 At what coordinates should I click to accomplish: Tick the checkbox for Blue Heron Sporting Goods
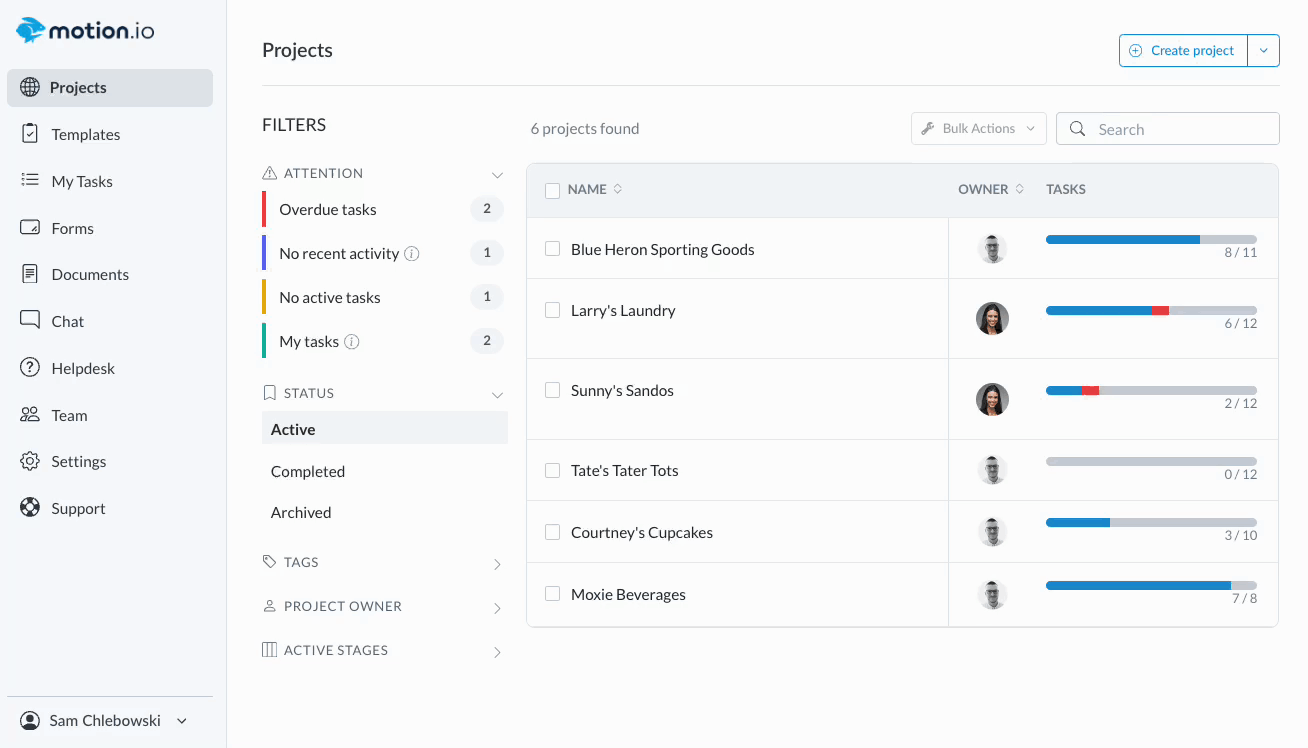552,249
